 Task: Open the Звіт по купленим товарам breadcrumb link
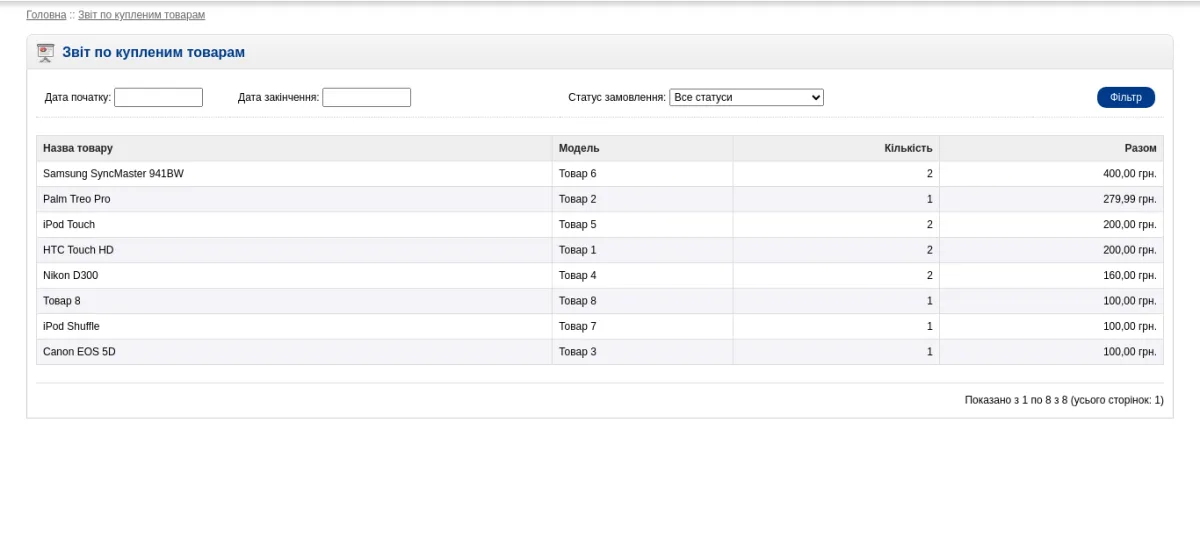click(x=141, y=15)
